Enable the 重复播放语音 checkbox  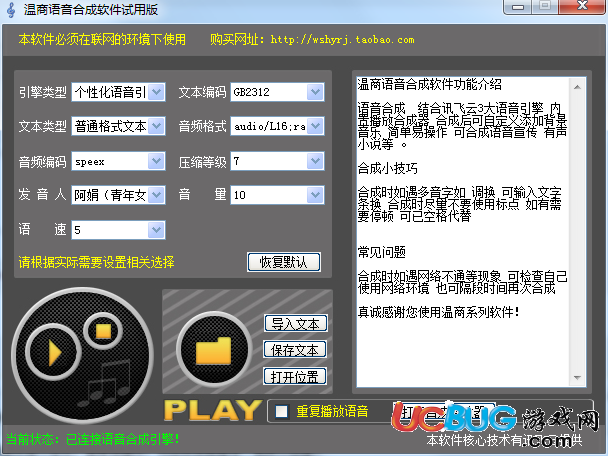click(281, 411)
